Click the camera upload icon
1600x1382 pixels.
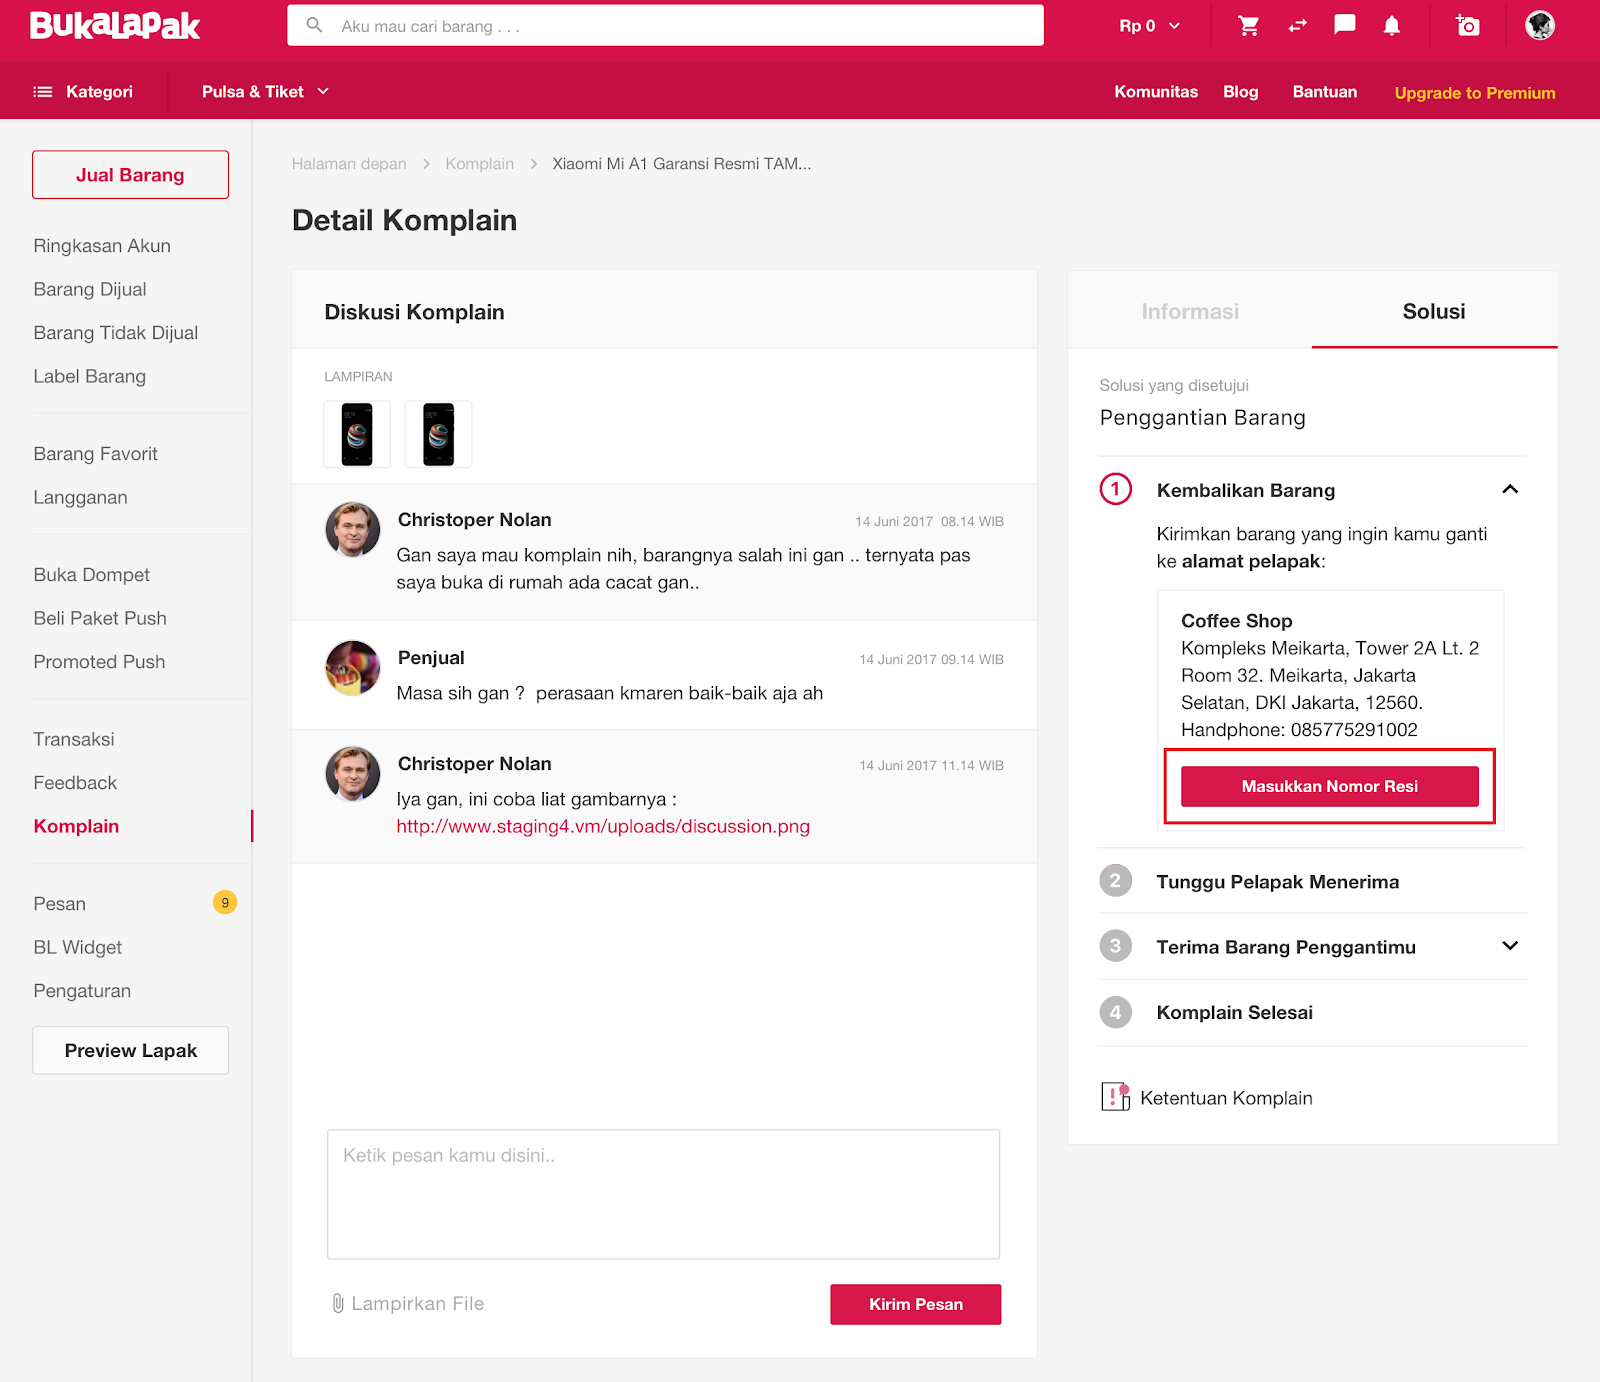pyautogui.click(x=1467, y=25)
